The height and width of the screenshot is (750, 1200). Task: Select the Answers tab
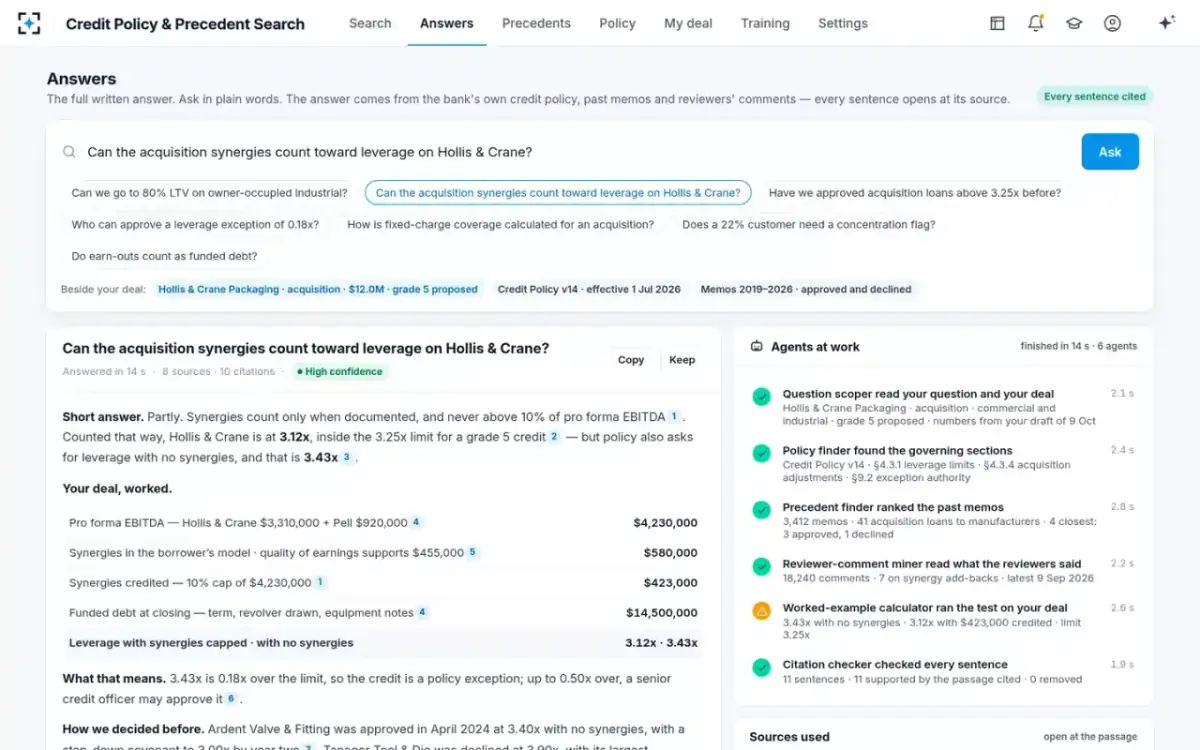click(447, 23)
